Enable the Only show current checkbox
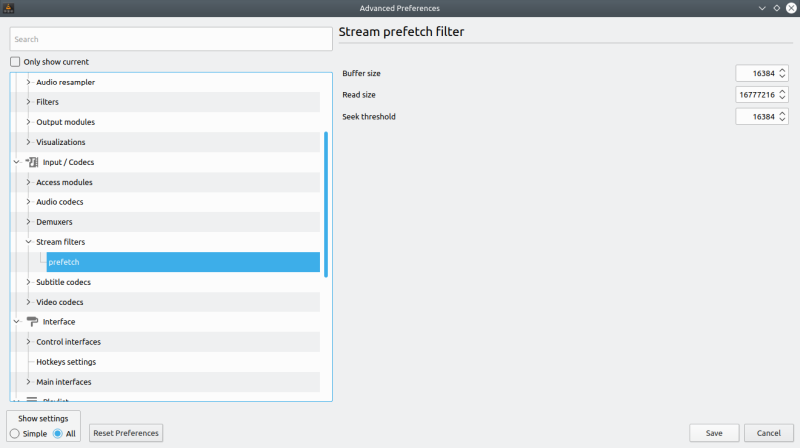800x448 pixels. pyautogui.click(x=15, y=62)
